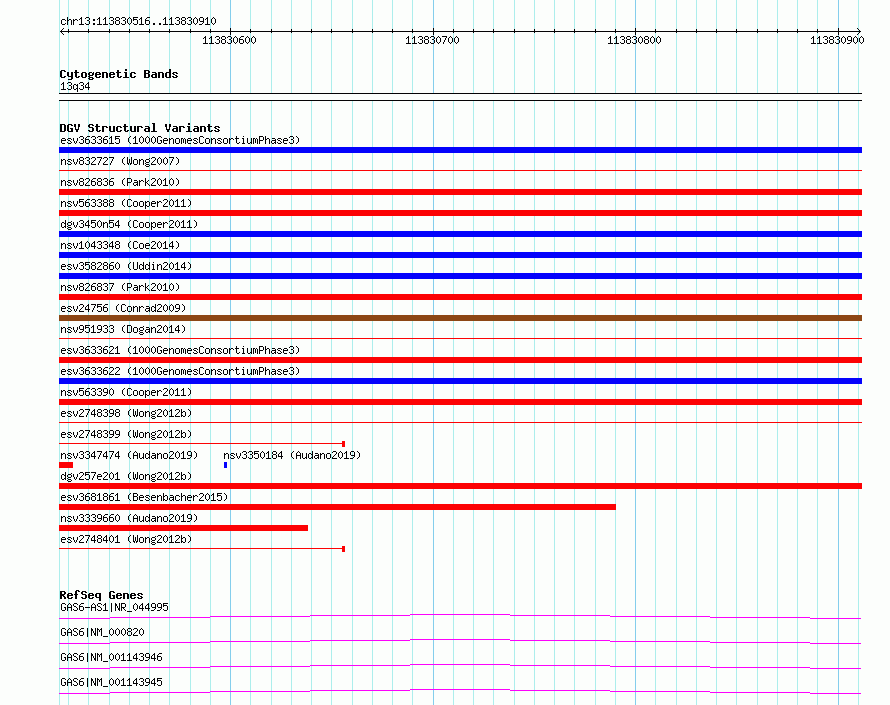Open the Cytogenetic Bands track title
Viewport: 890px width, 705px height.
tap(119, 74)
